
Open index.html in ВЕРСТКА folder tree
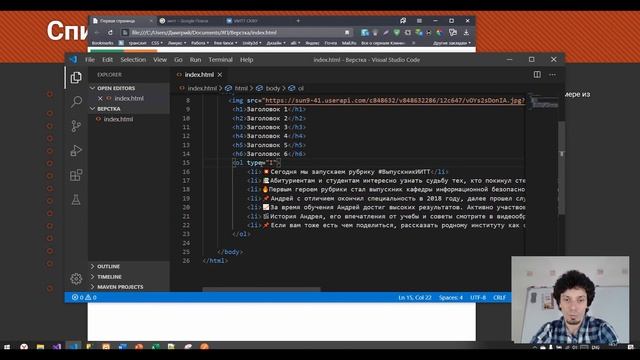pos(118,119)
